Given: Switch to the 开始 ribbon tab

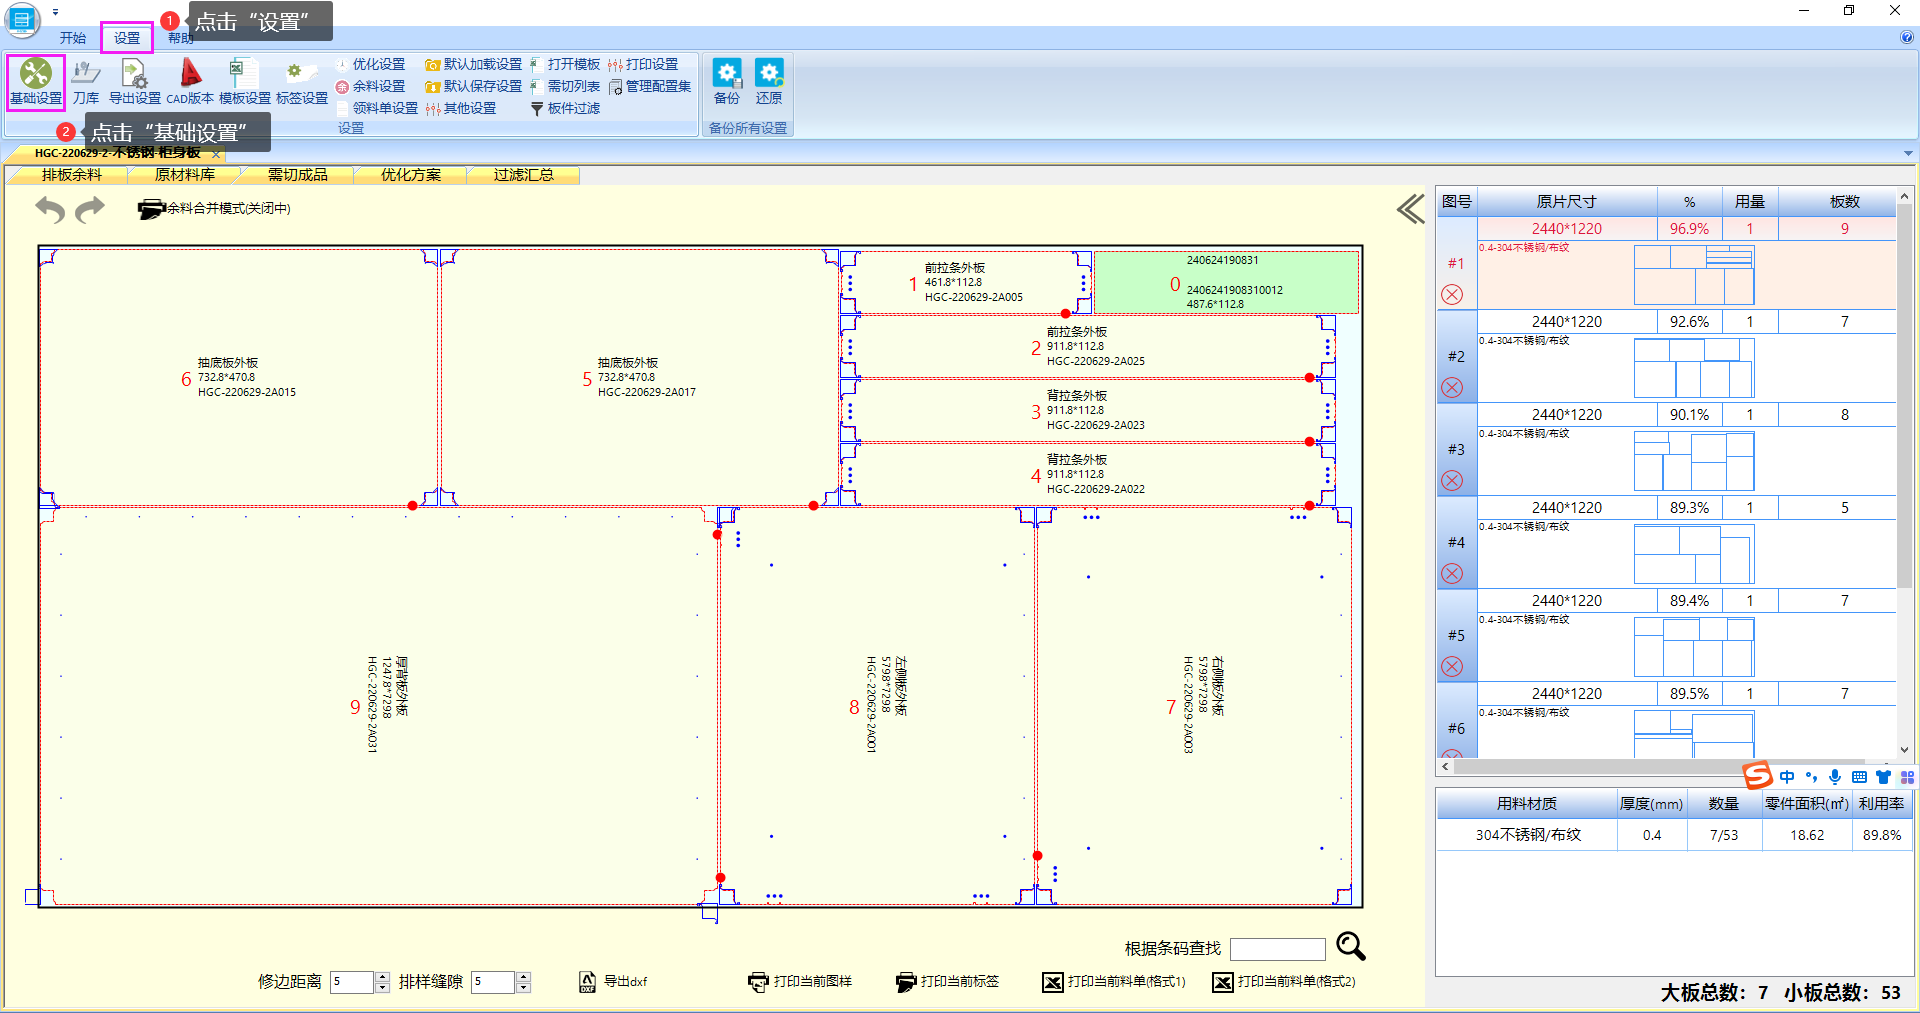Looking at the screenshot, I should click(73, 38).
